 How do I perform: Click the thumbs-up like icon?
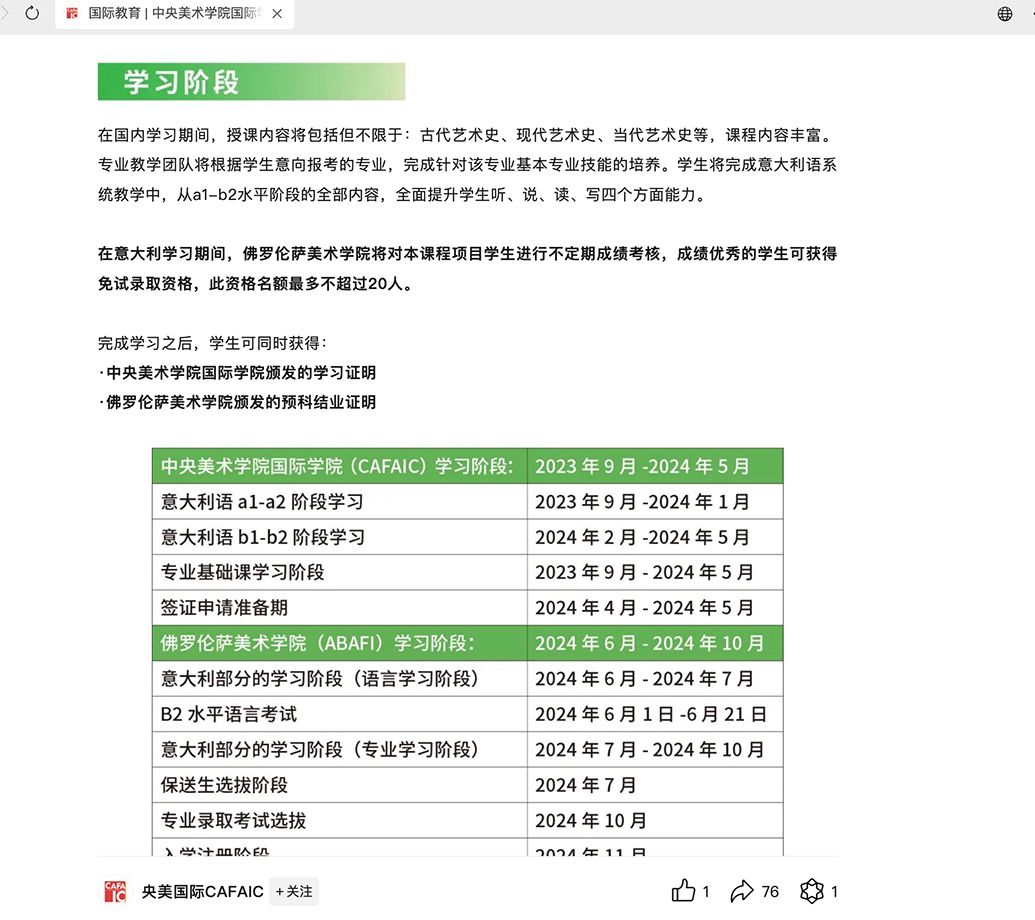click(x=683, y=891)
